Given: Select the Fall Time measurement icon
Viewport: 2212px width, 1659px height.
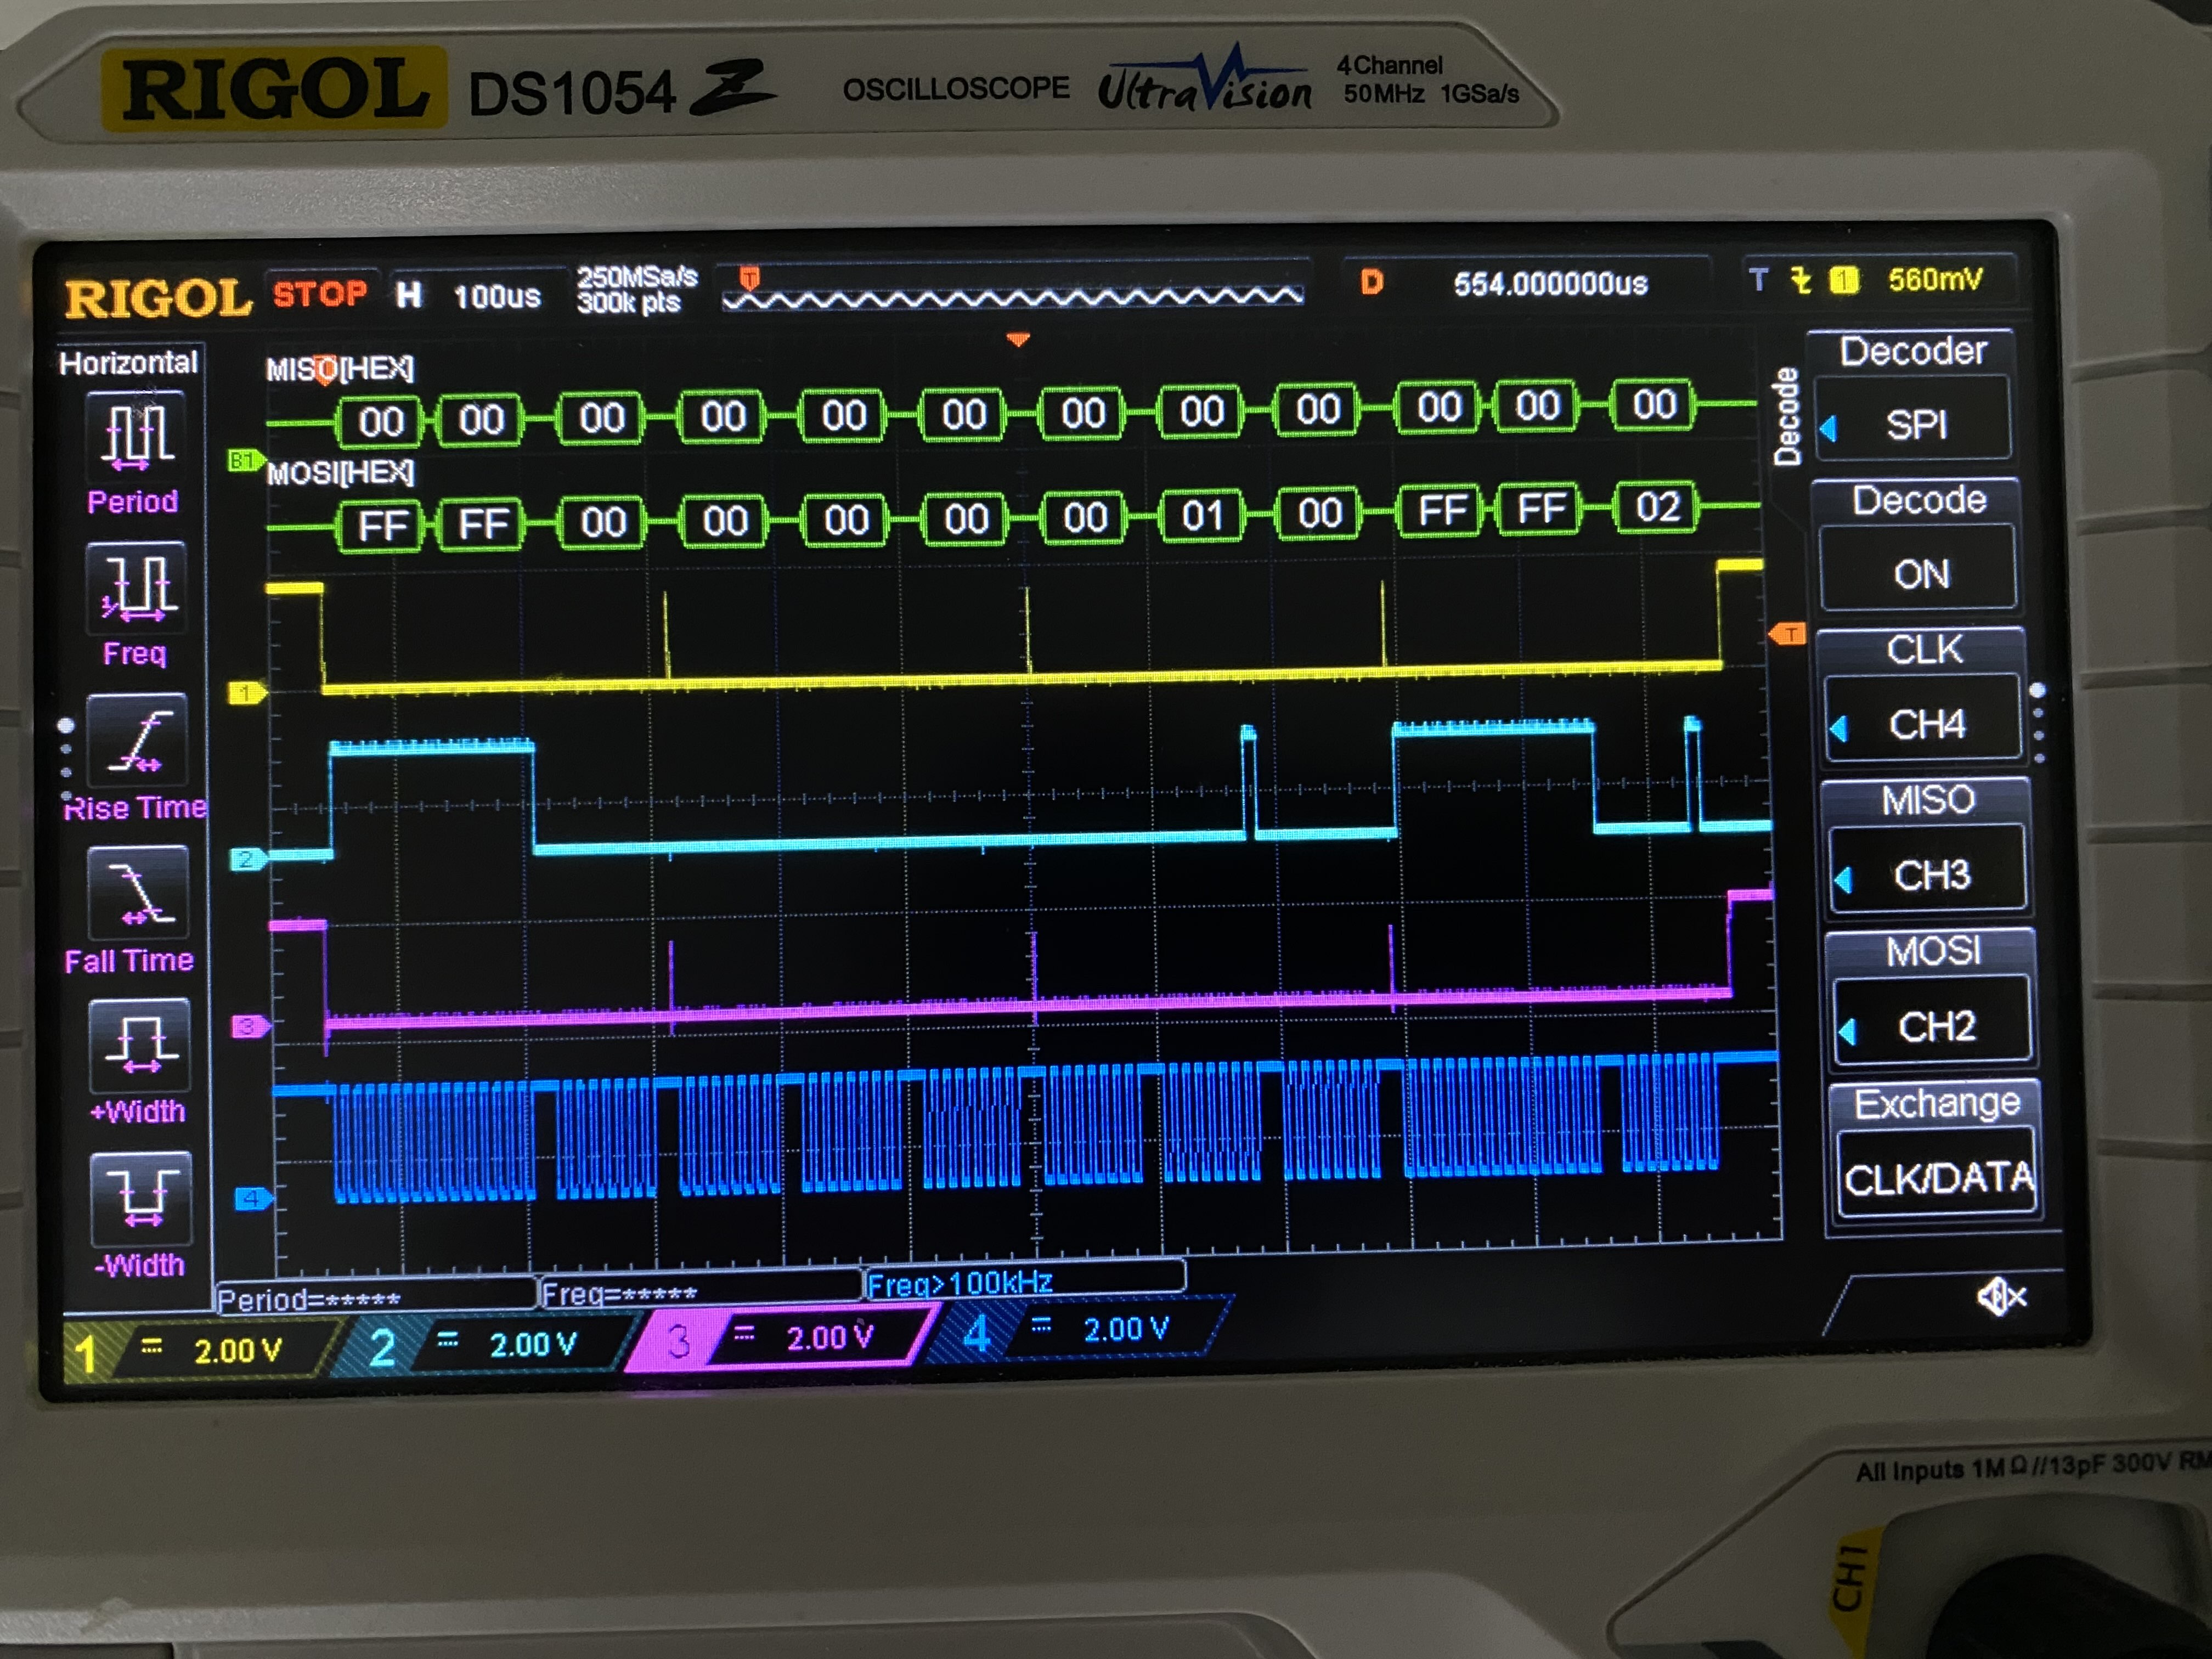Looking at the screenshot, I should pyautogui.click(x=139, y=893).
